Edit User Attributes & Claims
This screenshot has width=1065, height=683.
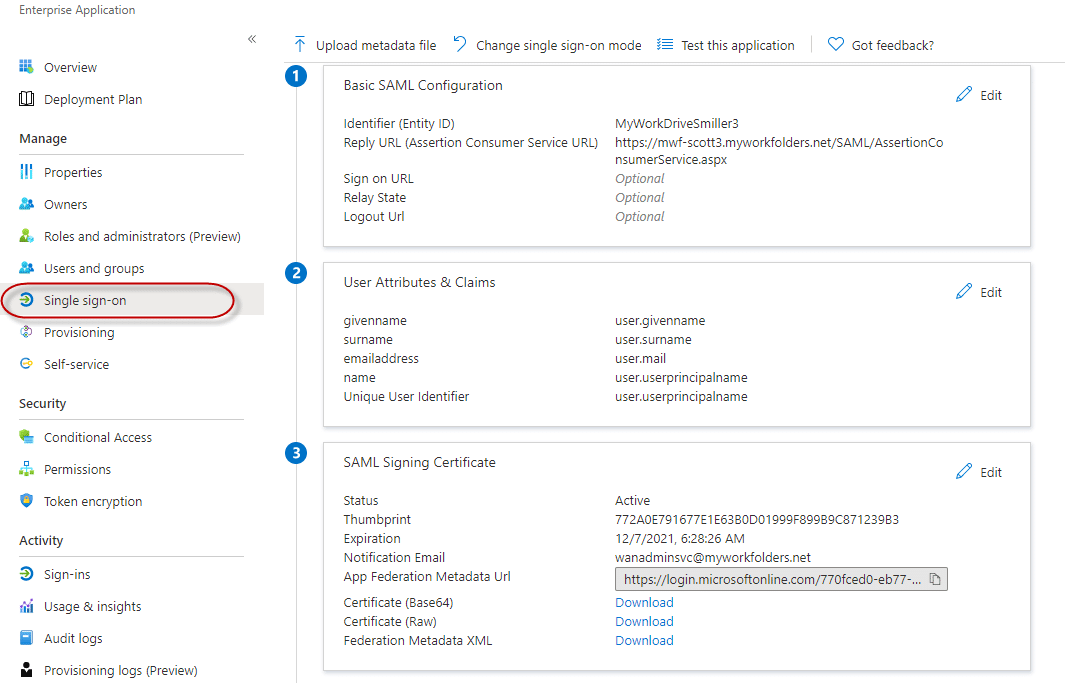click(979, 292)
